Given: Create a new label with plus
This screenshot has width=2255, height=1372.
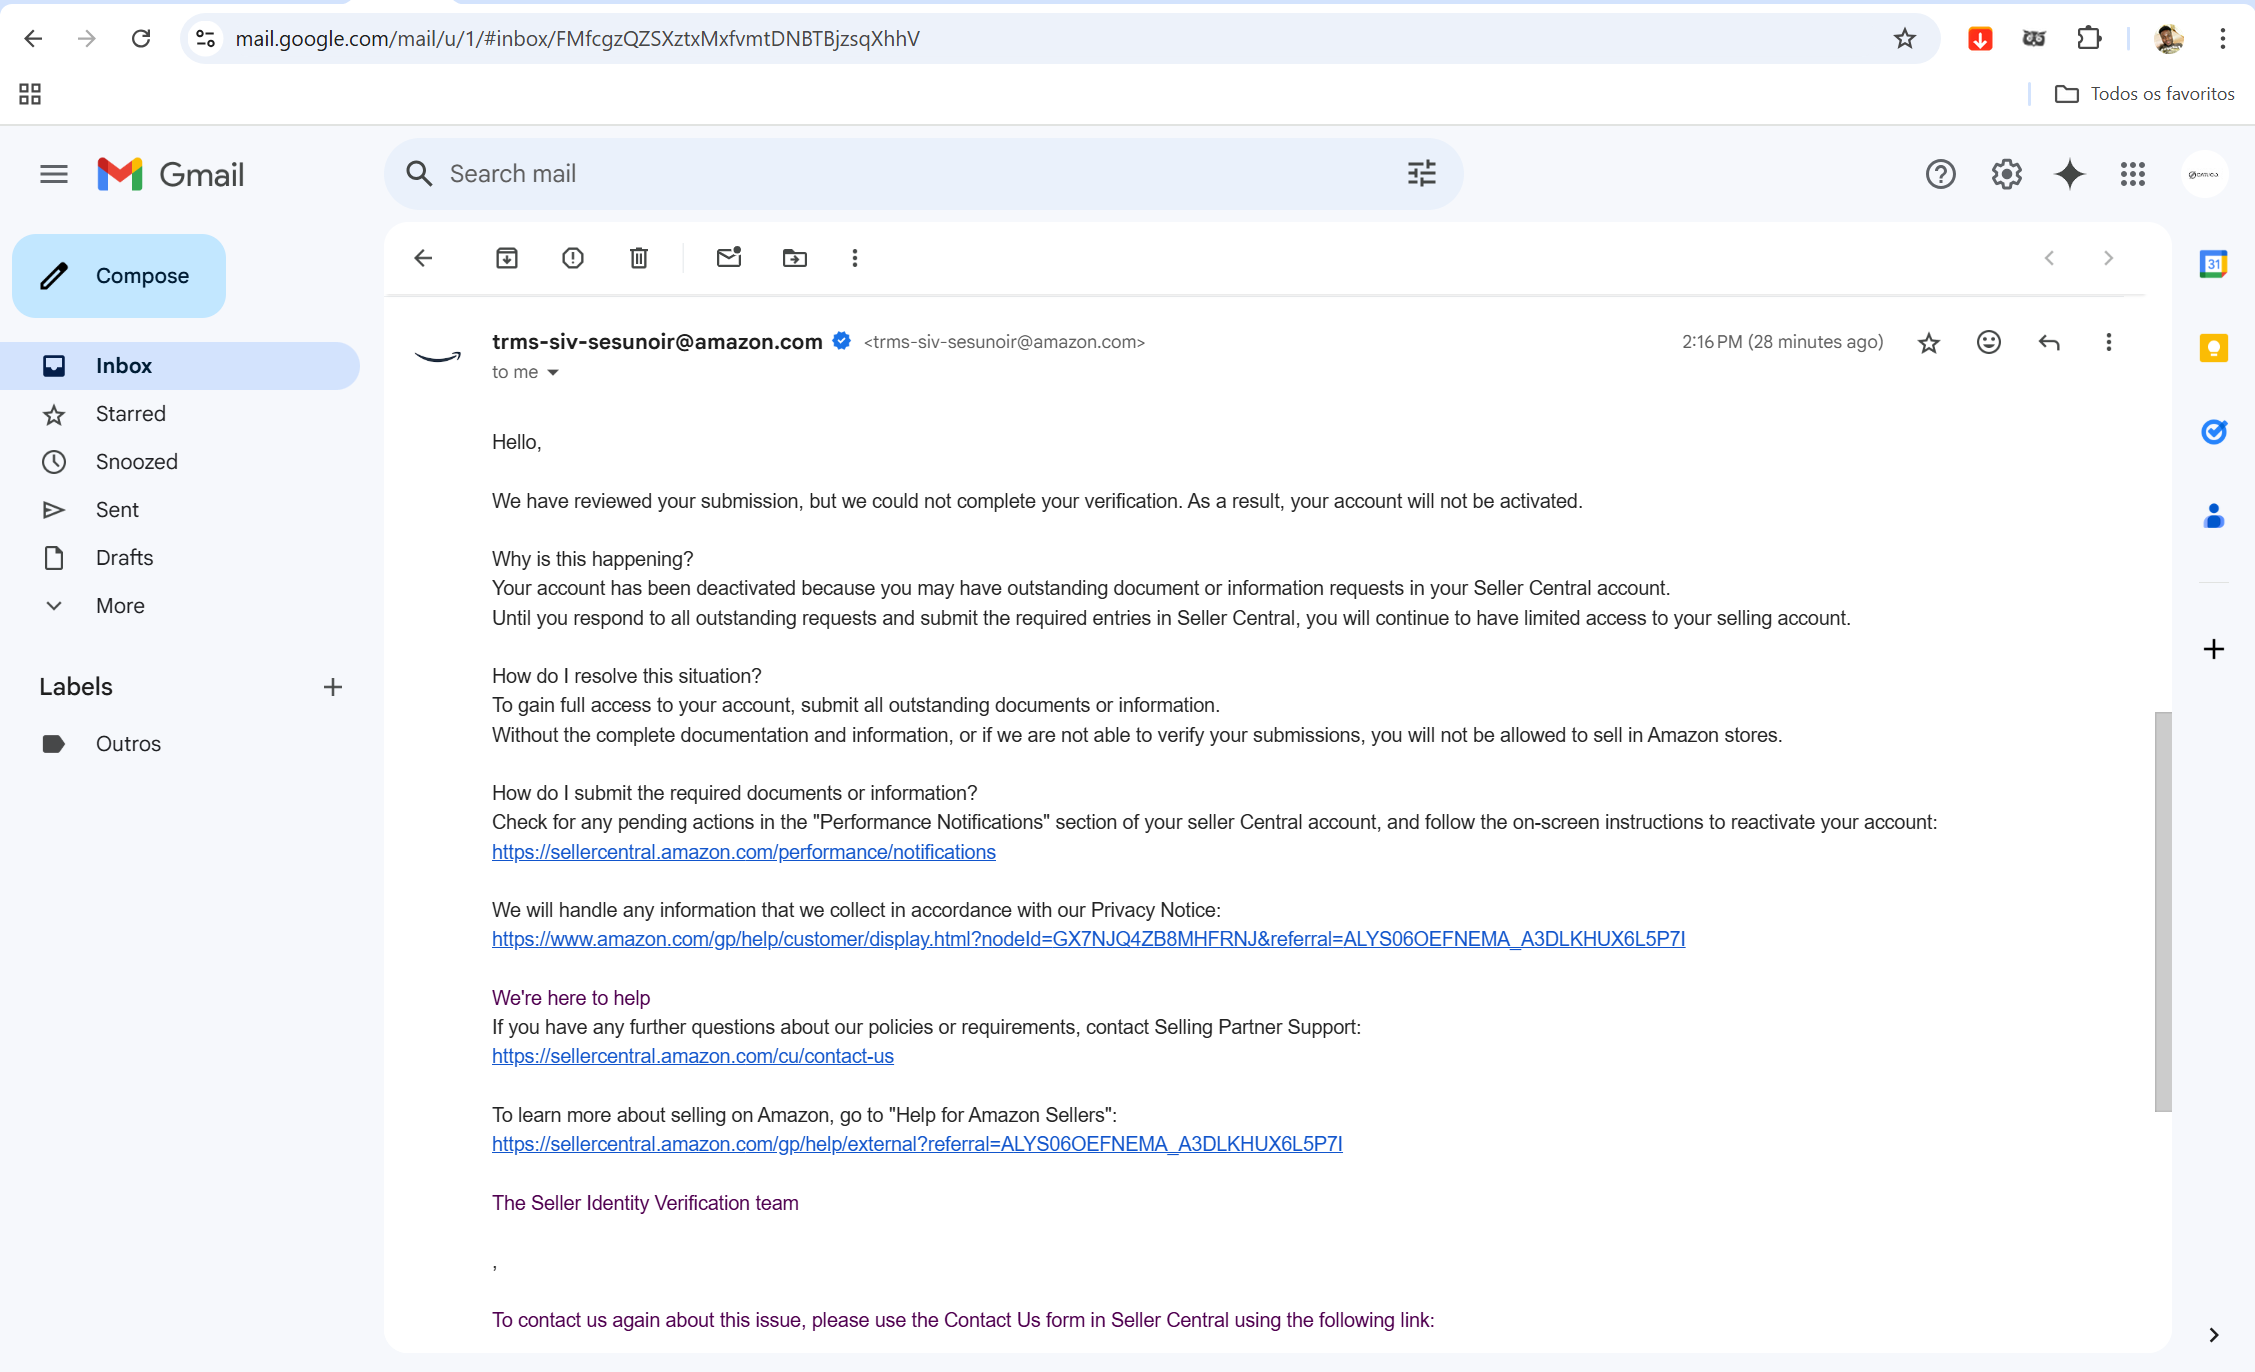Looking at the screenshot, I should [333, 687].
